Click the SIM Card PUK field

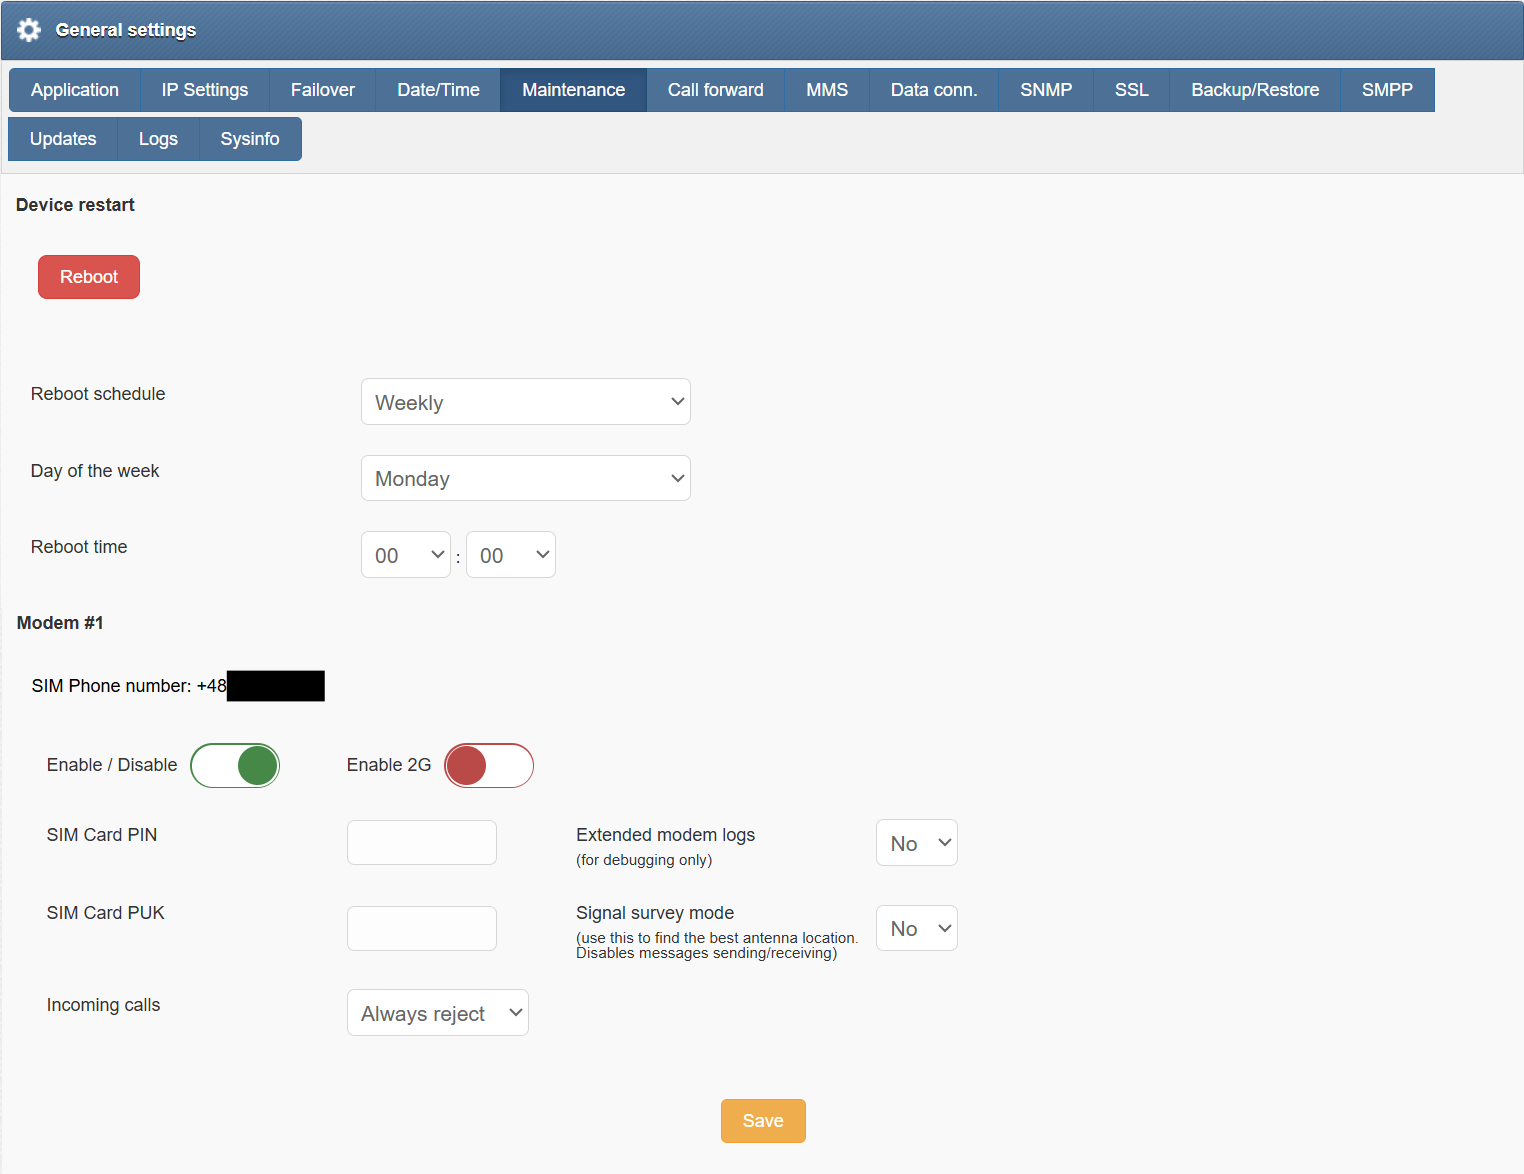[x=422, y=929]
